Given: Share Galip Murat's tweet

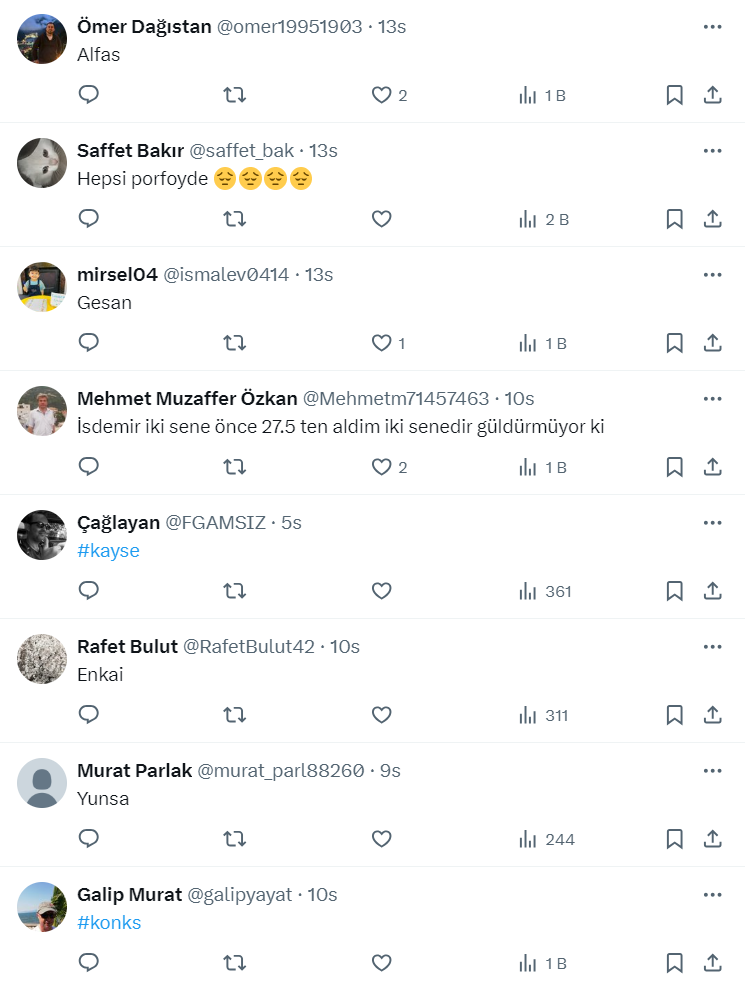Looking at the screenshot, I should pyautogui.click(x=713, y=963).
